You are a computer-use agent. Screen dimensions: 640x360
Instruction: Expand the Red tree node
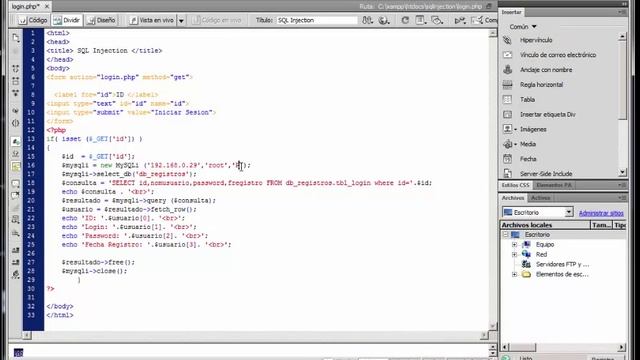514,254
